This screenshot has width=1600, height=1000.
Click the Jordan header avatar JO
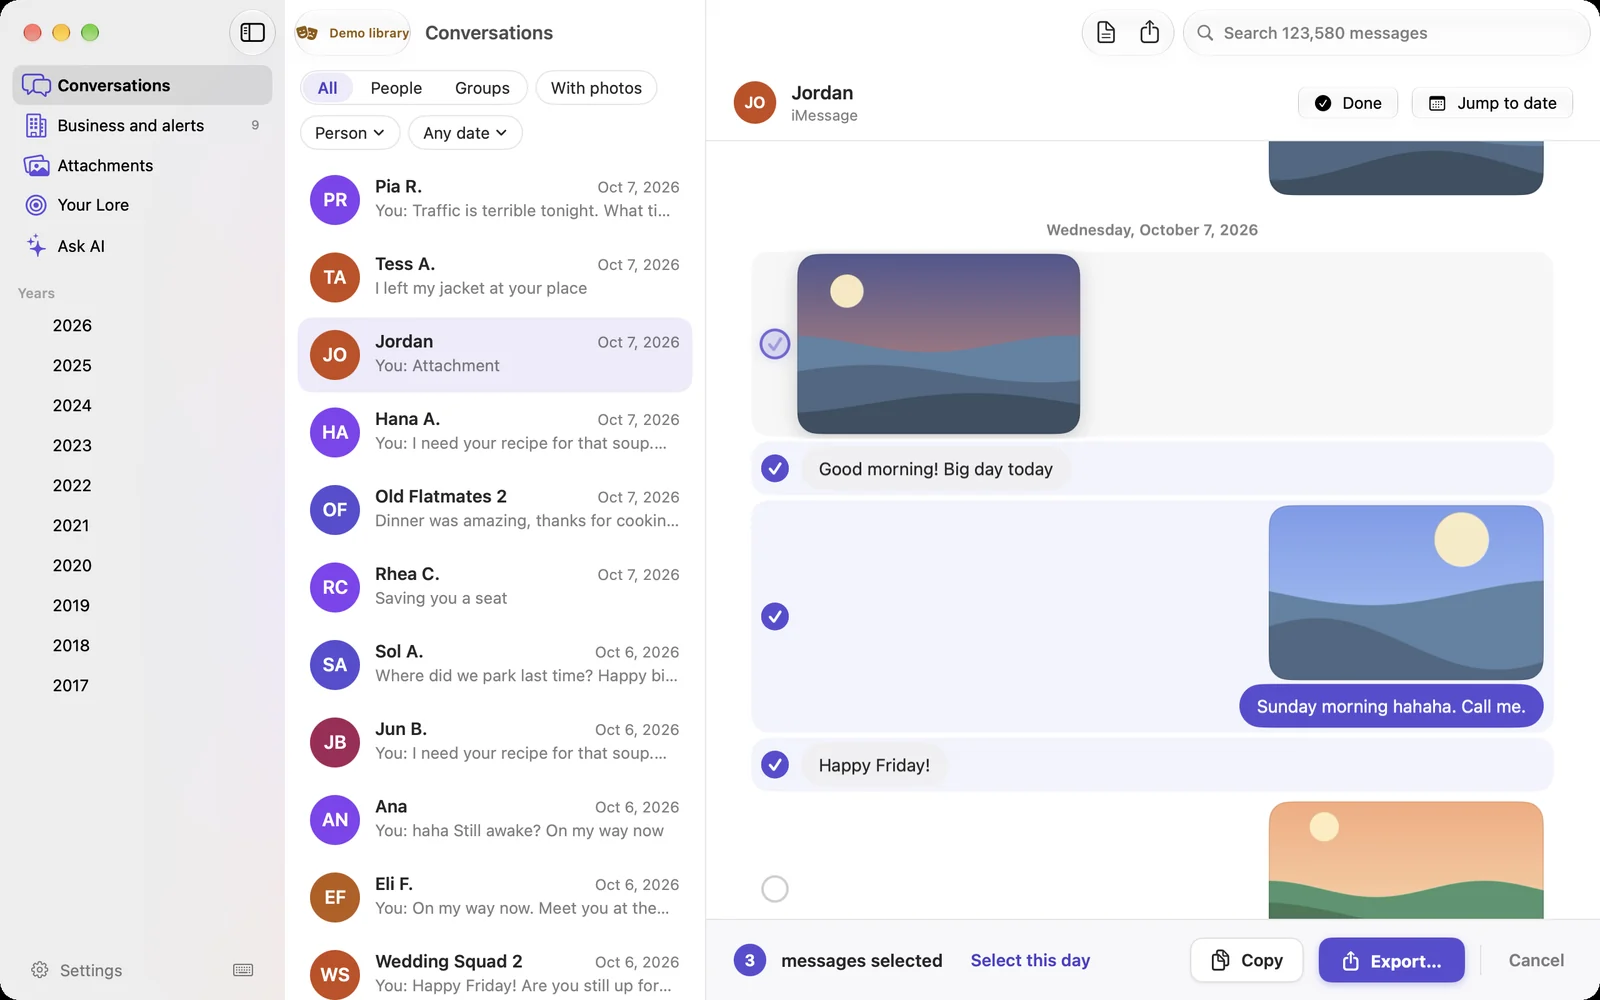[755, 103]
